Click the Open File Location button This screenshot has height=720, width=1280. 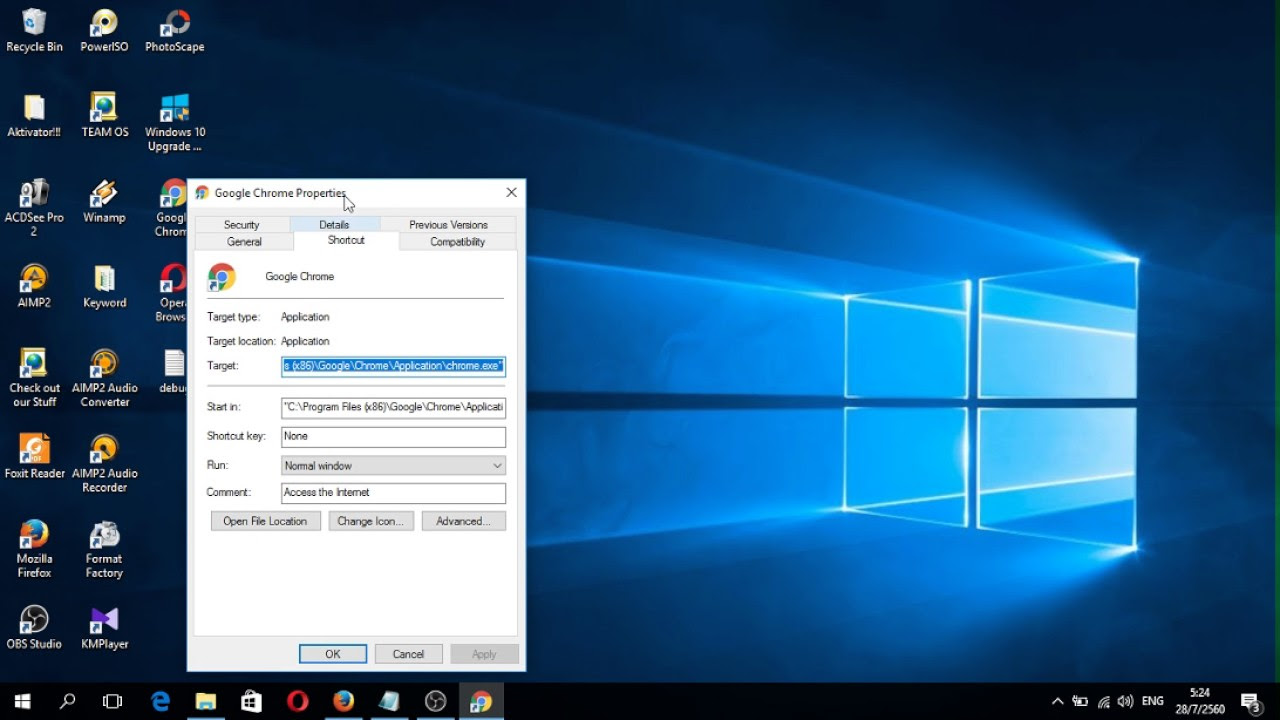265,521
